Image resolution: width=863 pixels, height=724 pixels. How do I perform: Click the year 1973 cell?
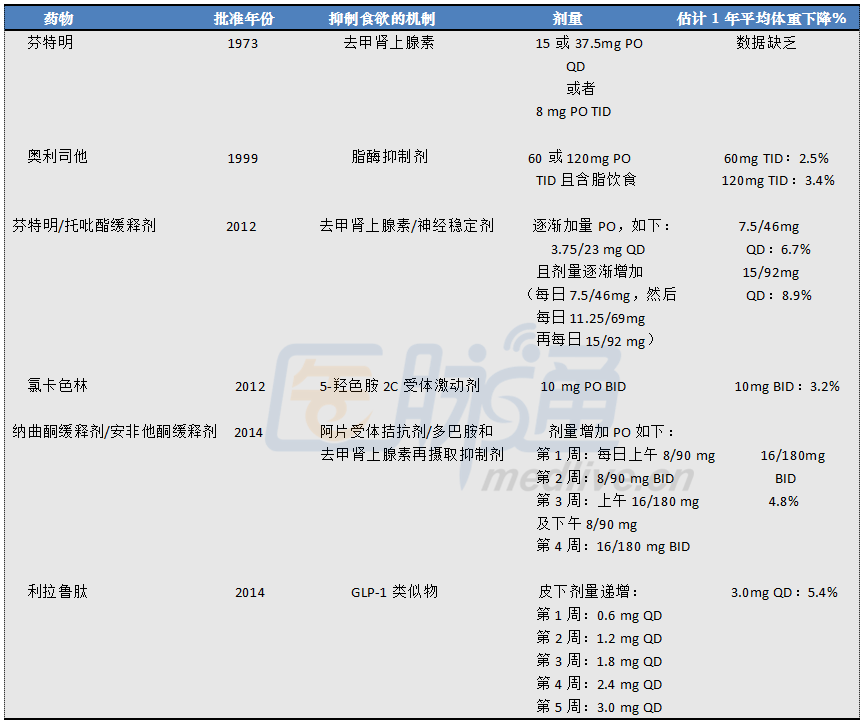click(x=241, y=42)
